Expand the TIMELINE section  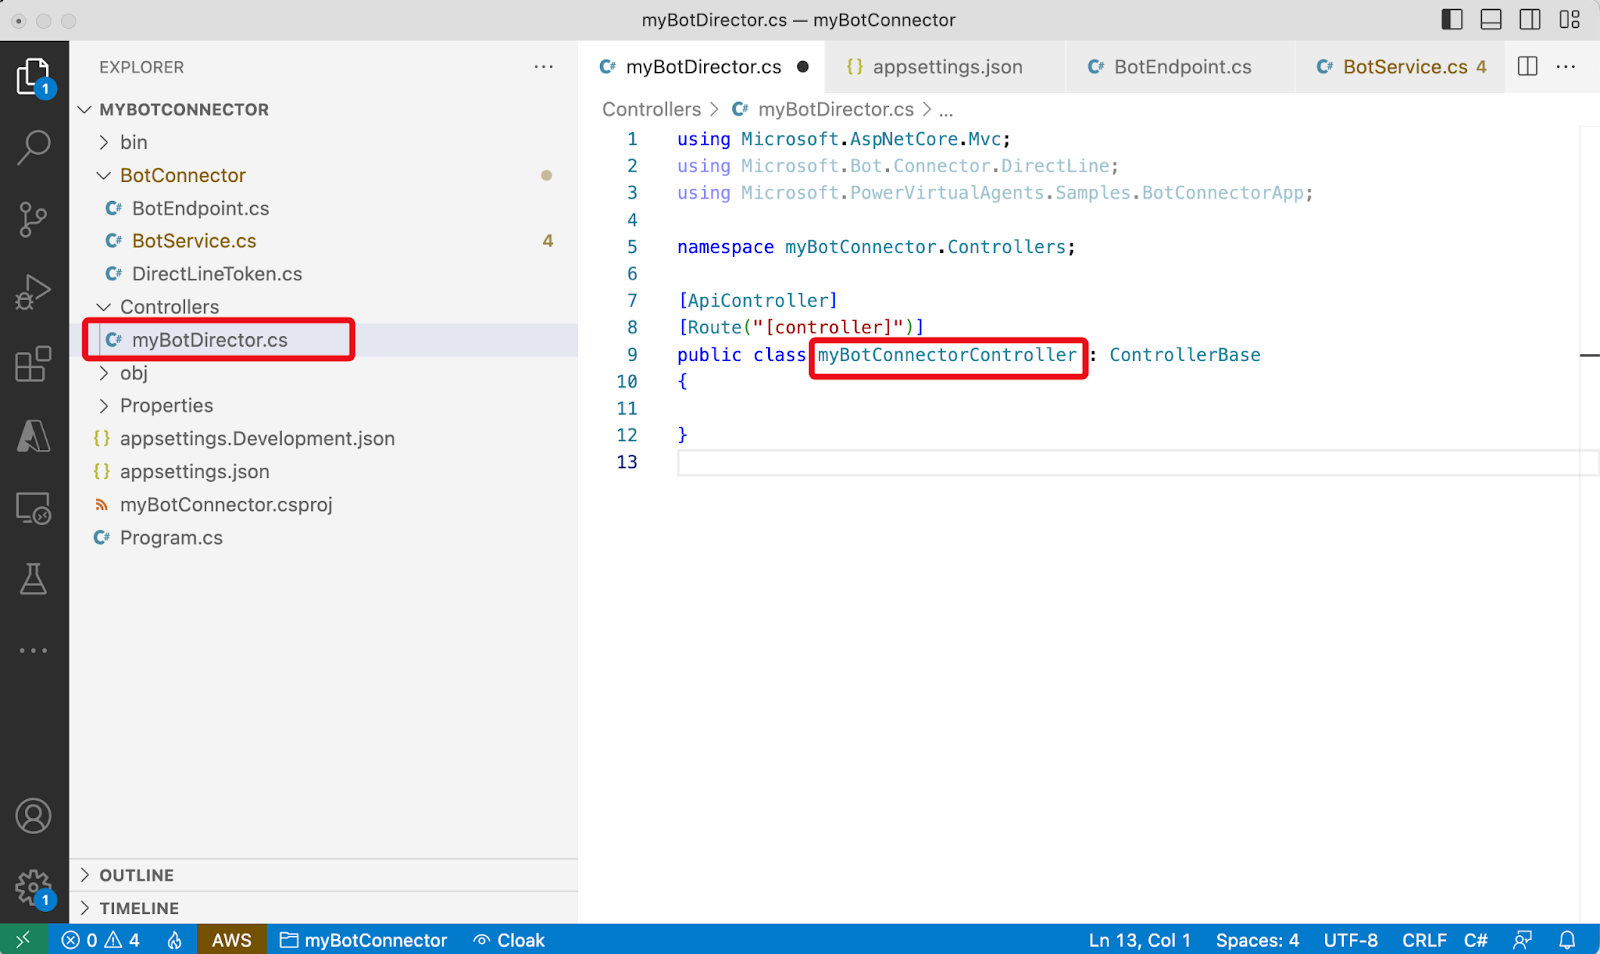324,908
